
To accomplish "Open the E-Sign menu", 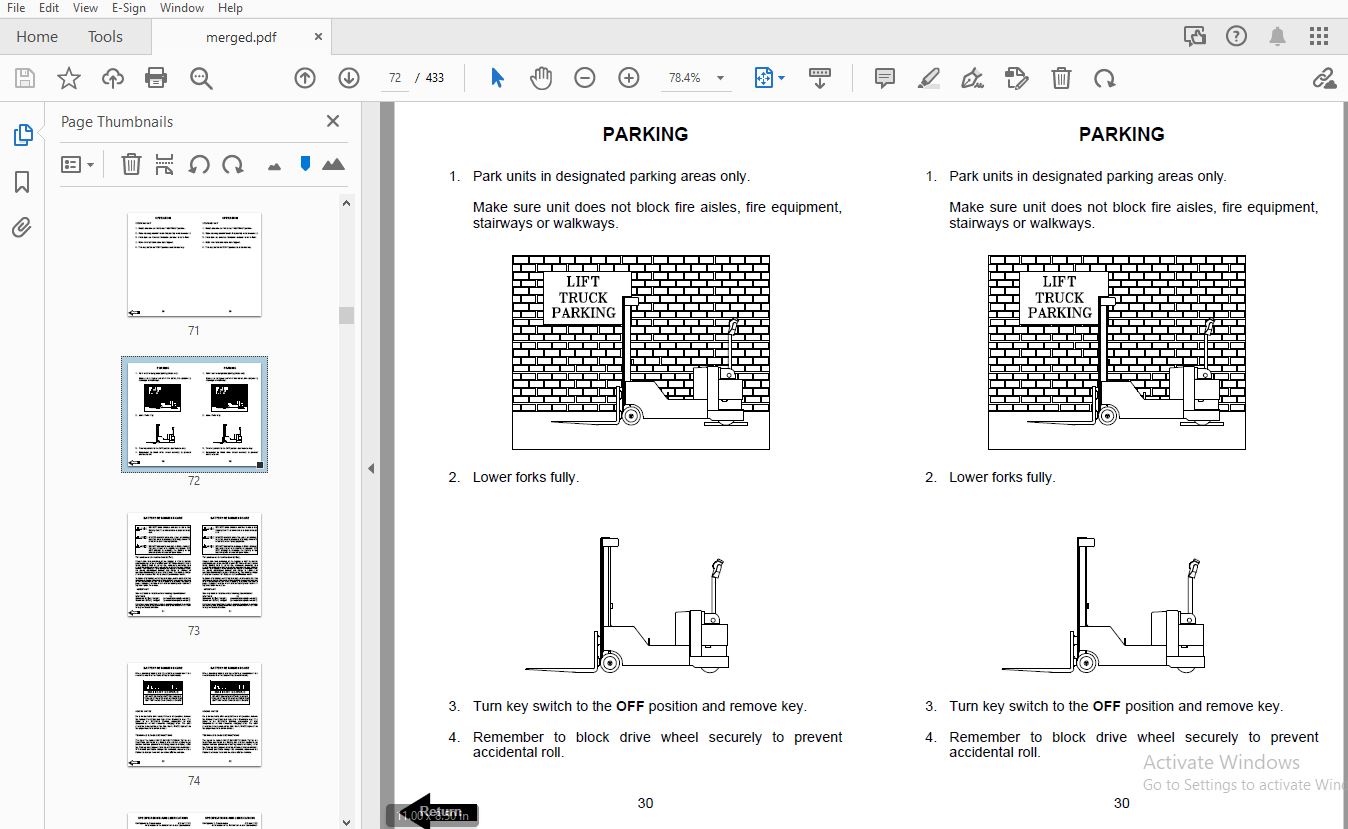I will [130, 8].
